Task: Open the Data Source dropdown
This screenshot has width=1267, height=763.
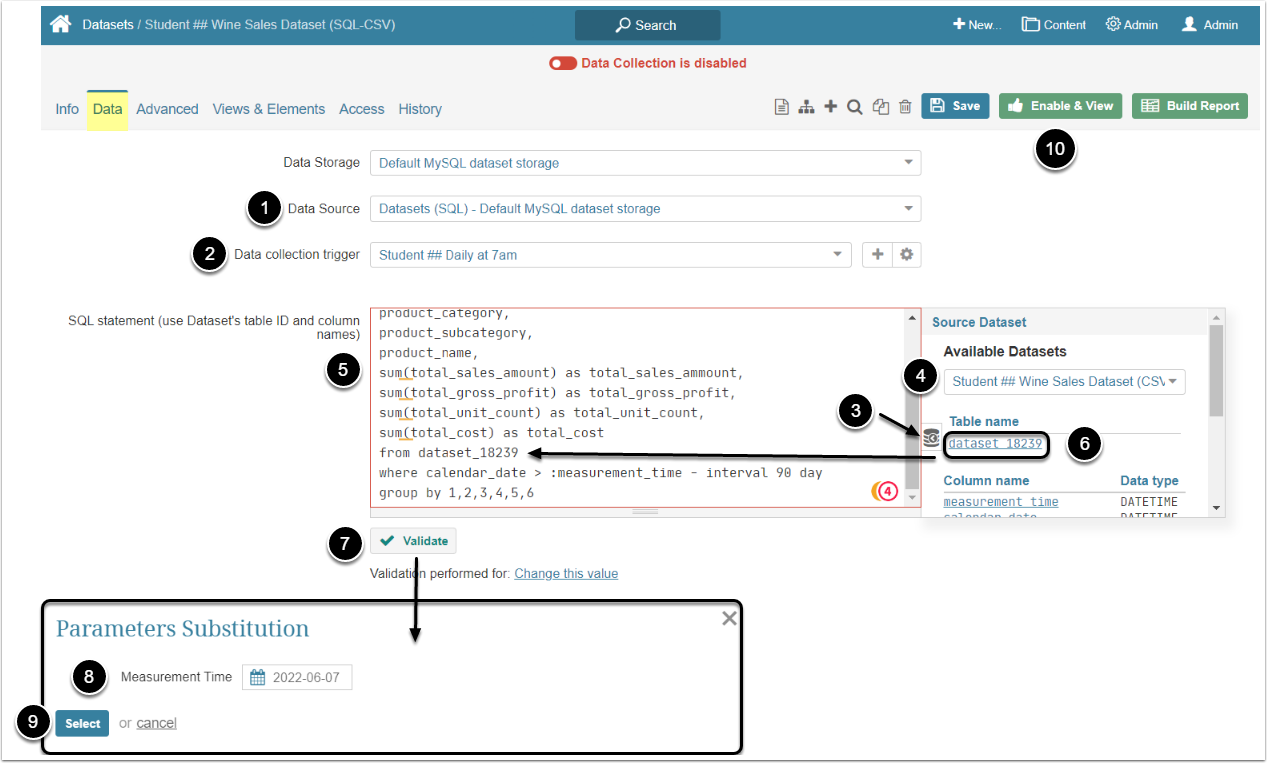Action: coord(645,209)
